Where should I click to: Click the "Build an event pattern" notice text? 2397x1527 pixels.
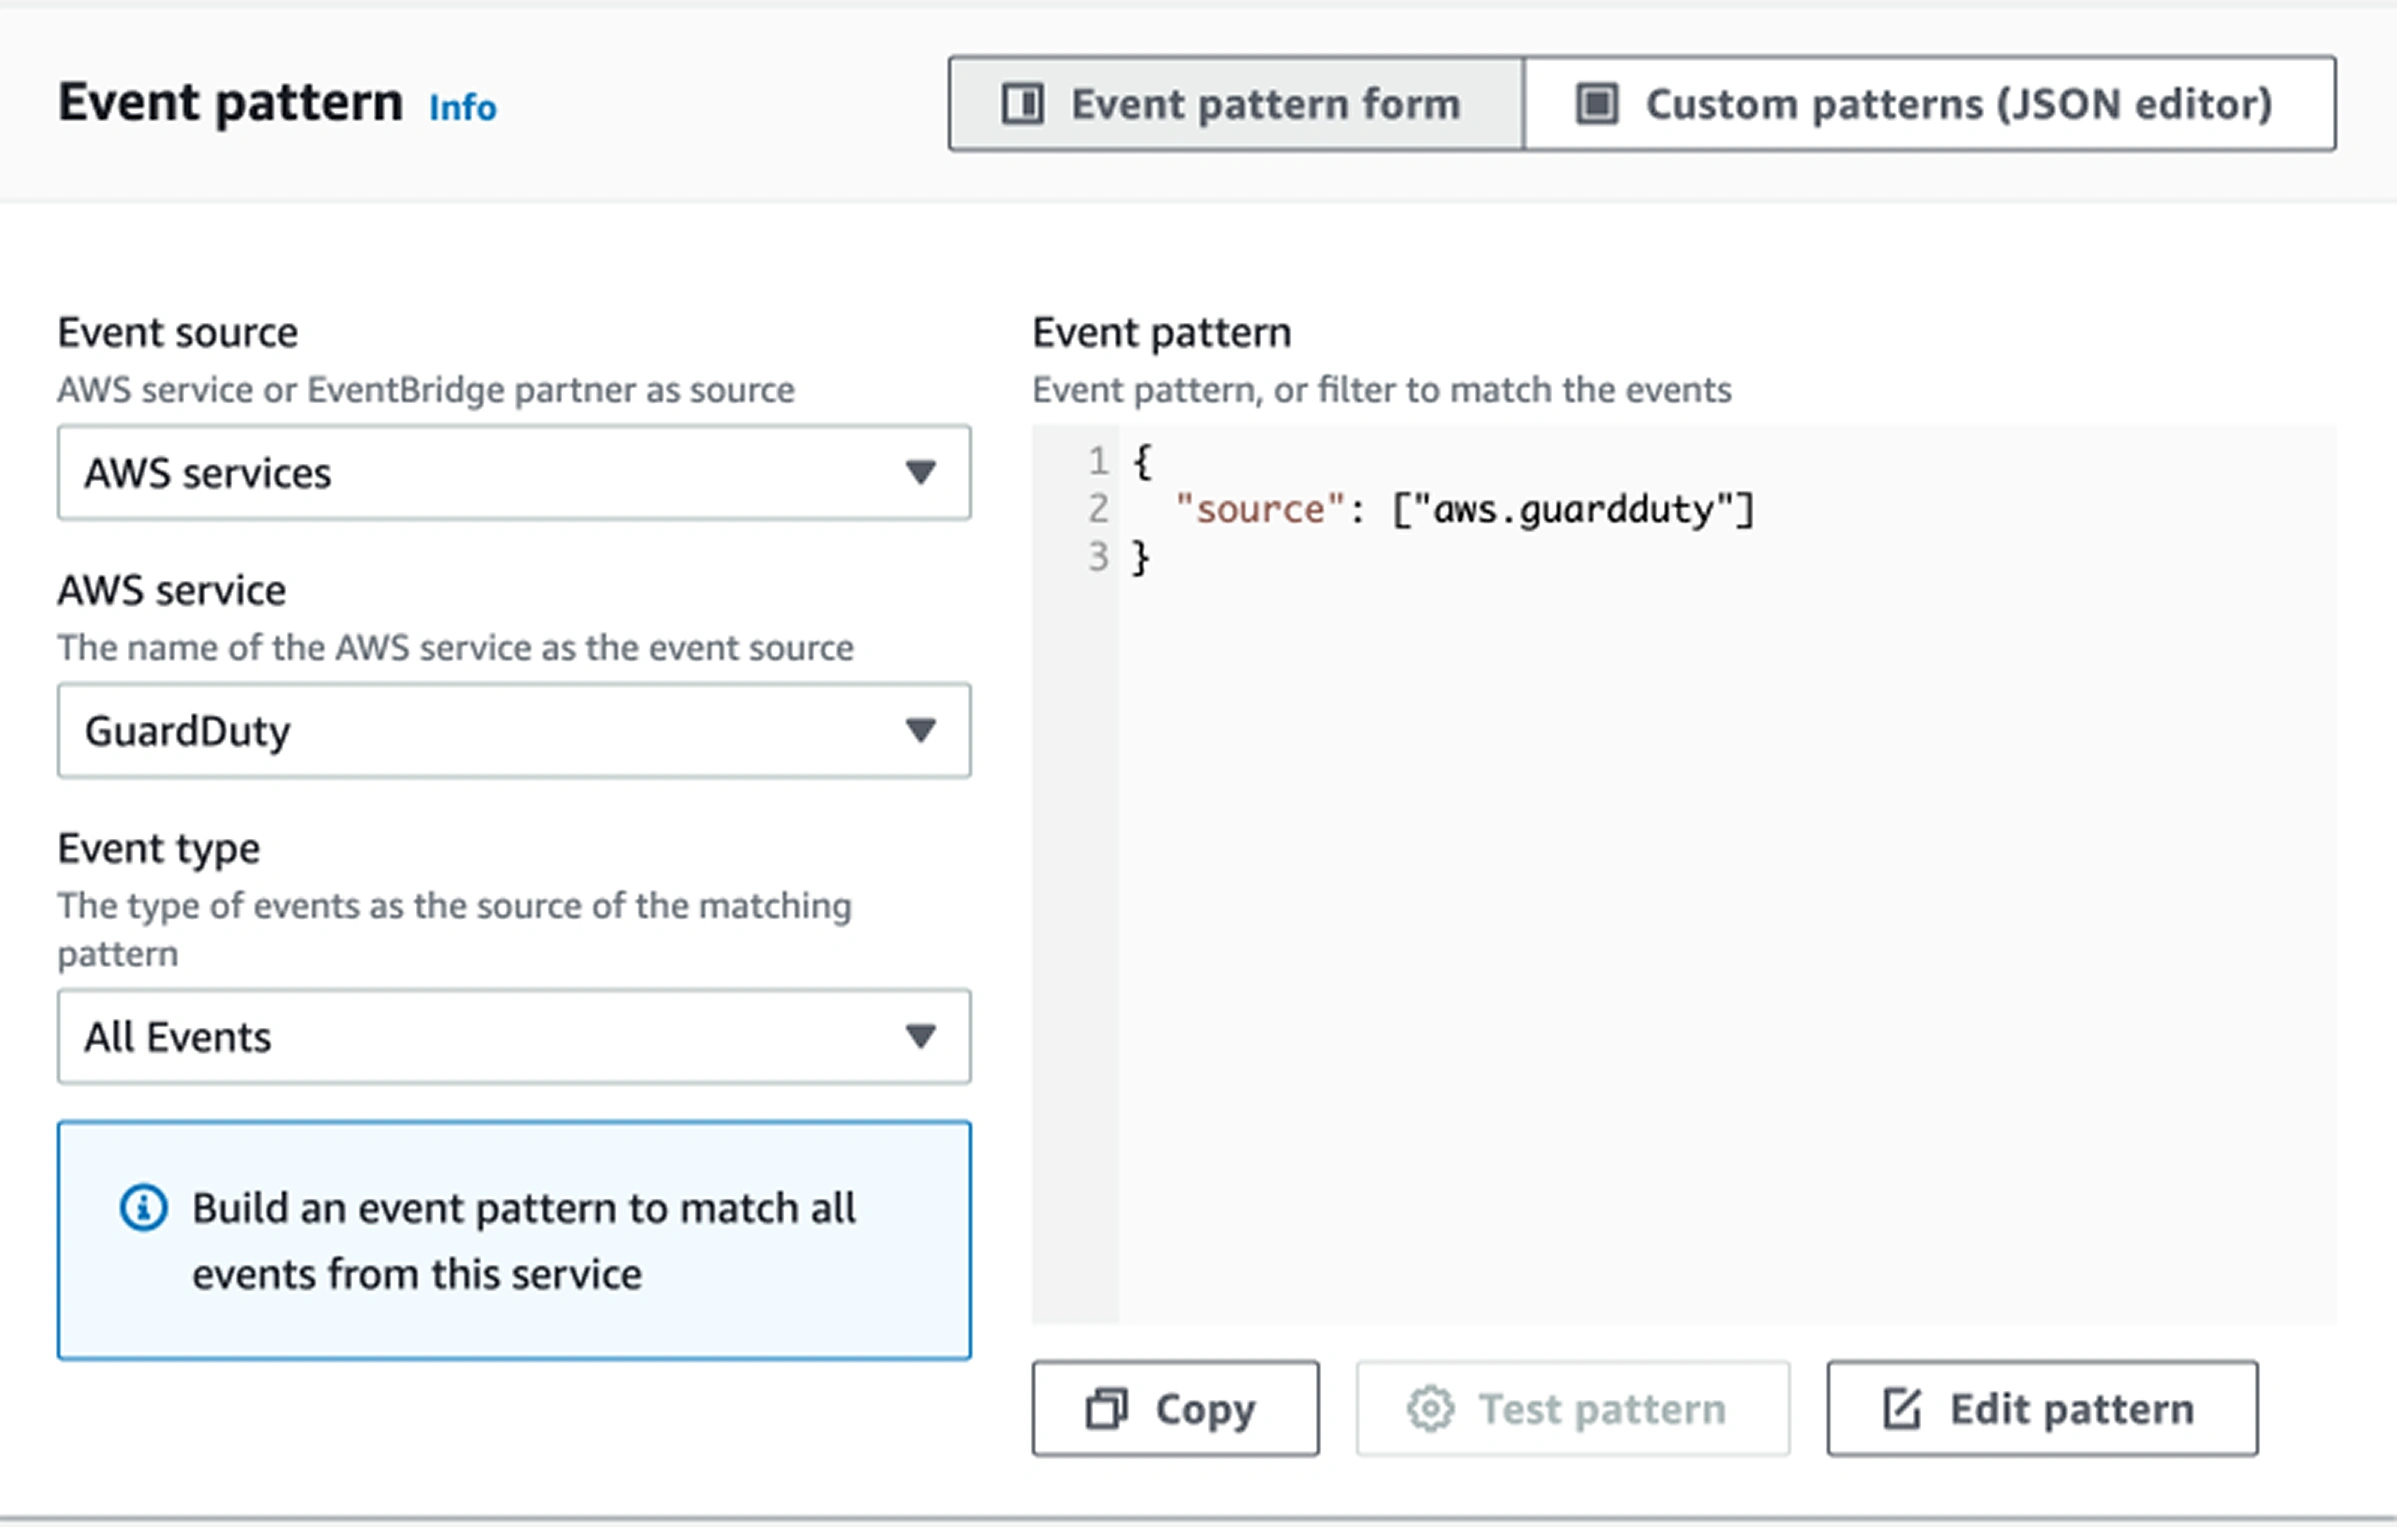[x=523, y=1240]
